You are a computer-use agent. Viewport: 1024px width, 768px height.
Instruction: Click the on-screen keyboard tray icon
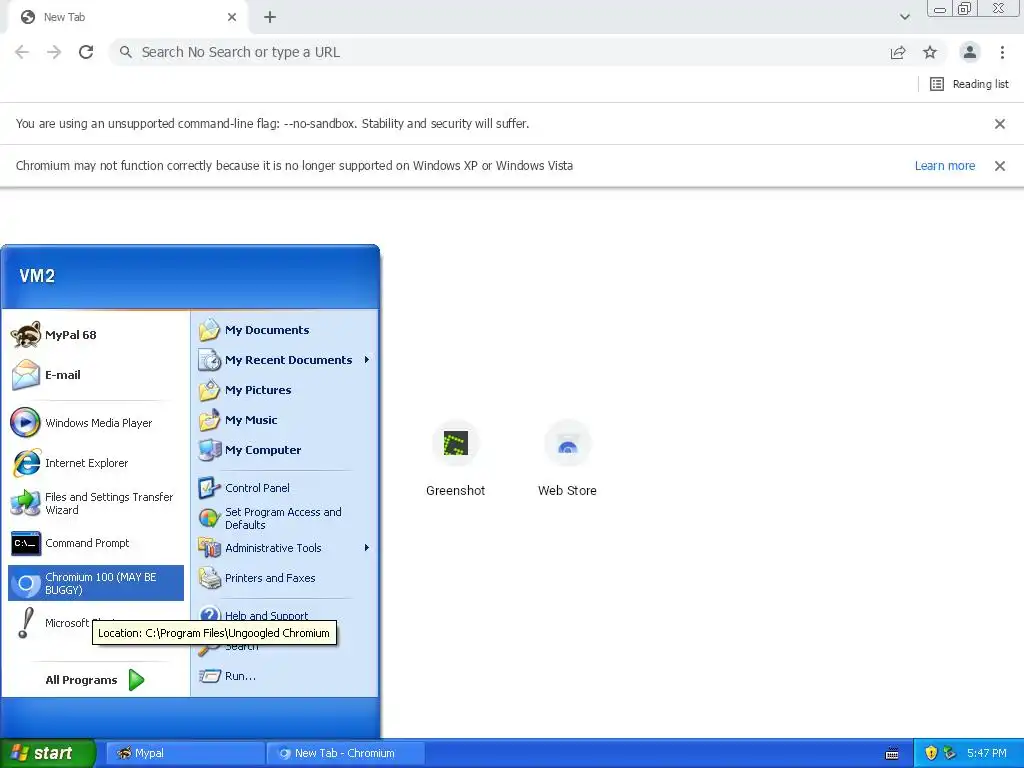[892, 754]
